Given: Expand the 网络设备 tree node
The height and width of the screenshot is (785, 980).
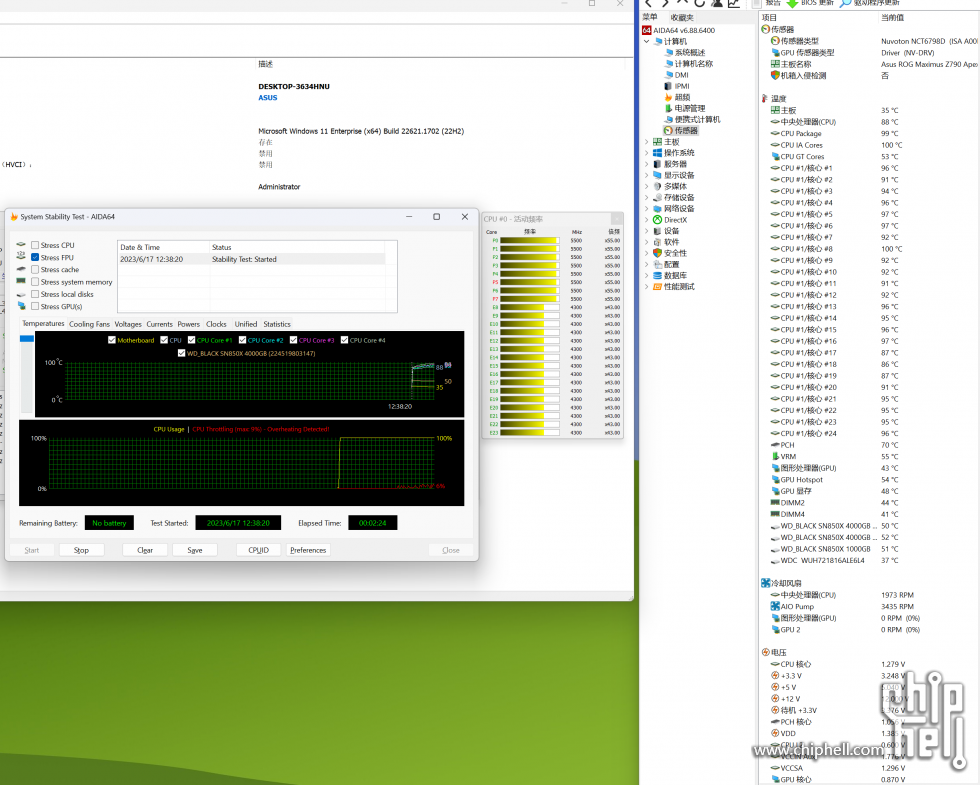Looking at the screenshot, I should (x=647, y=208).
